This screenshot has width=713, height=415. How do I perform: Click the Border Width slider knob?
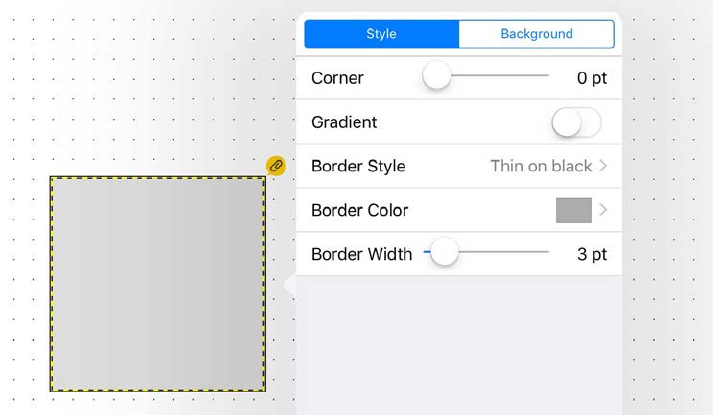[x=443, y=254]
